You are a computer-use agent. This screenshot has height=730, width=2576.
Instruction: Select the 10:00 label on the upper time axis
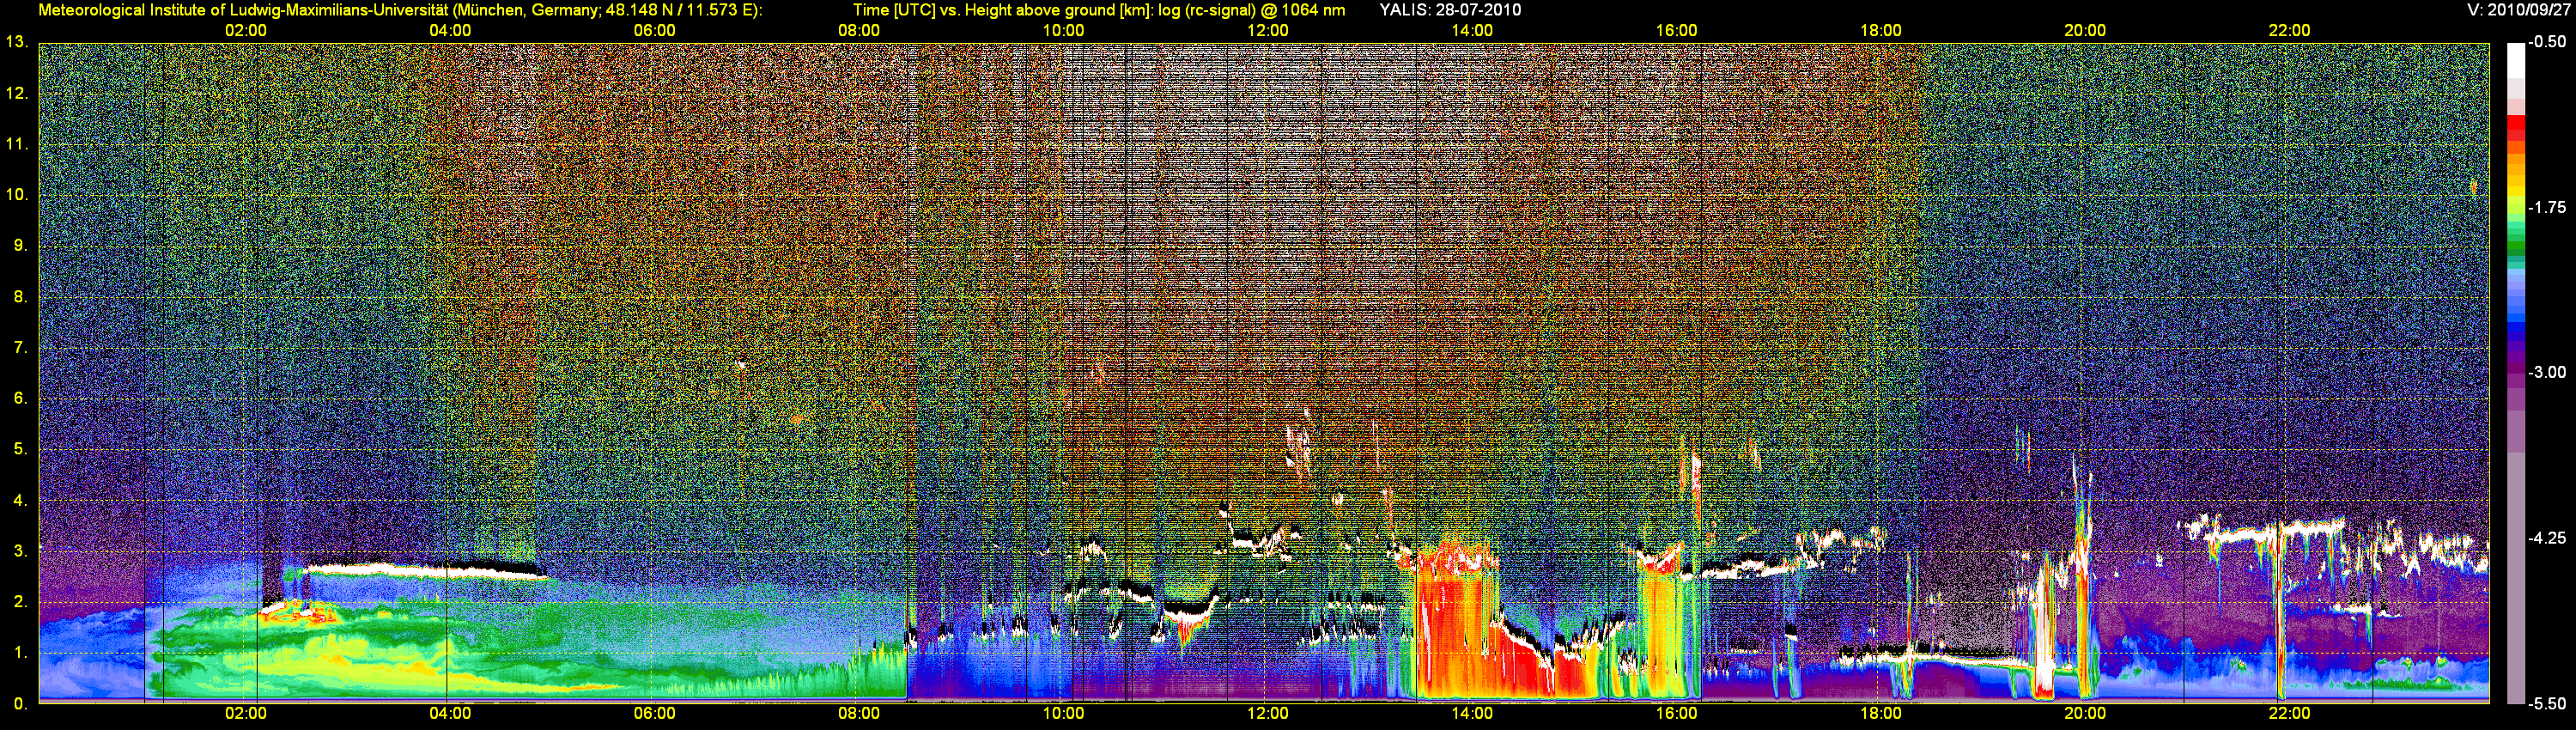point(1063,31)
